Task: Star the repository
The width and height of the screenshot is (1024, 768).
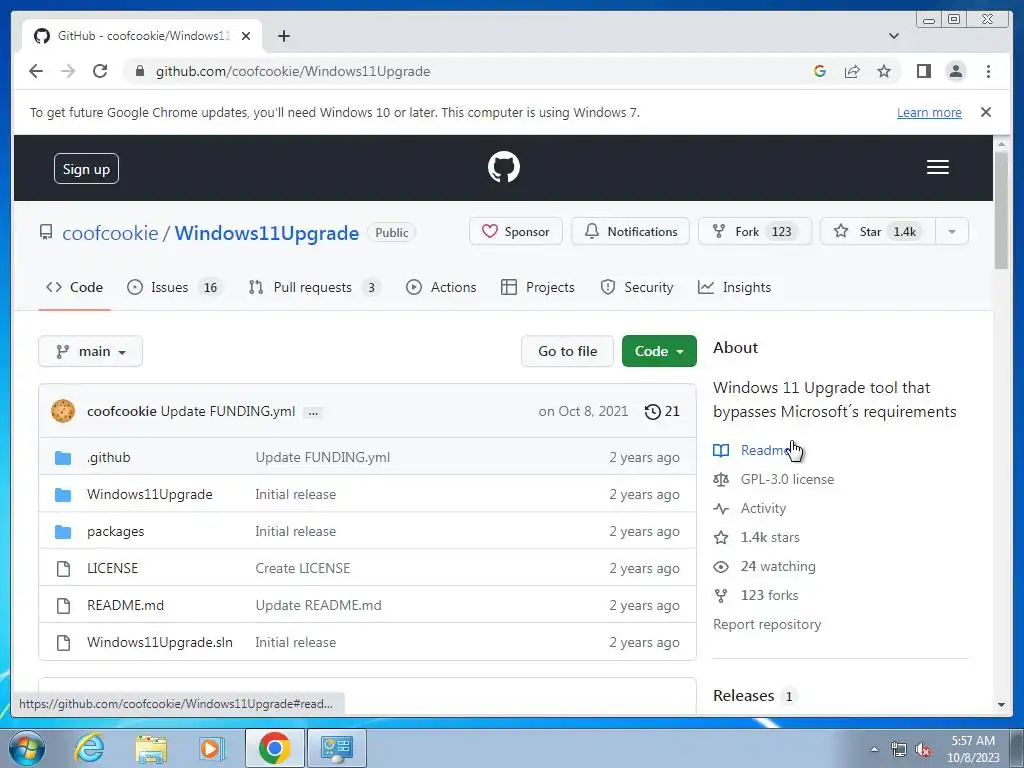Action: tap(878, 232)
